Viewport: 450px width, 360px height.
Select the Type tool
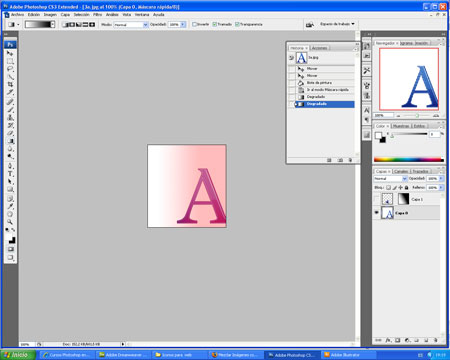(x=10, y=174)
